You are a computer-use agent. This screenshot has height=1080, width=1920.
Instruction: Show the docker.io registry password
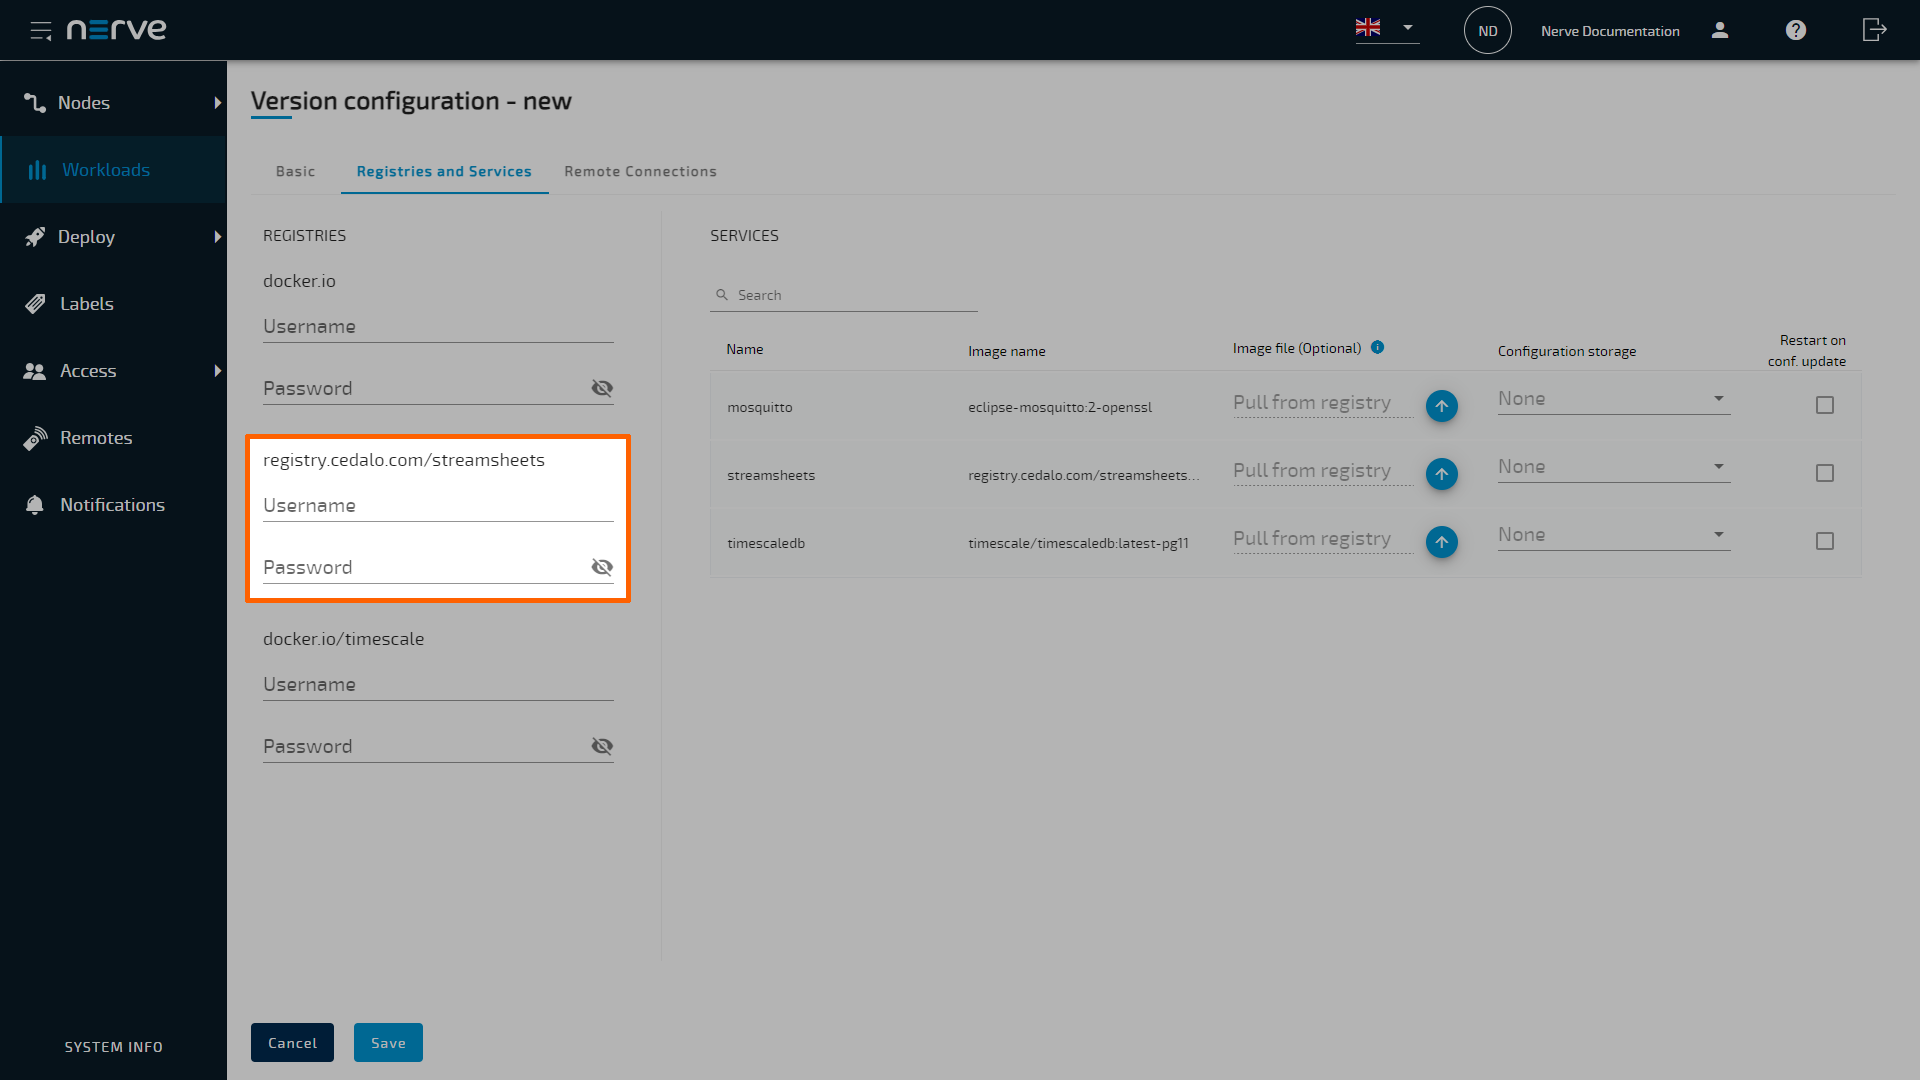click(x=602, y=388)
